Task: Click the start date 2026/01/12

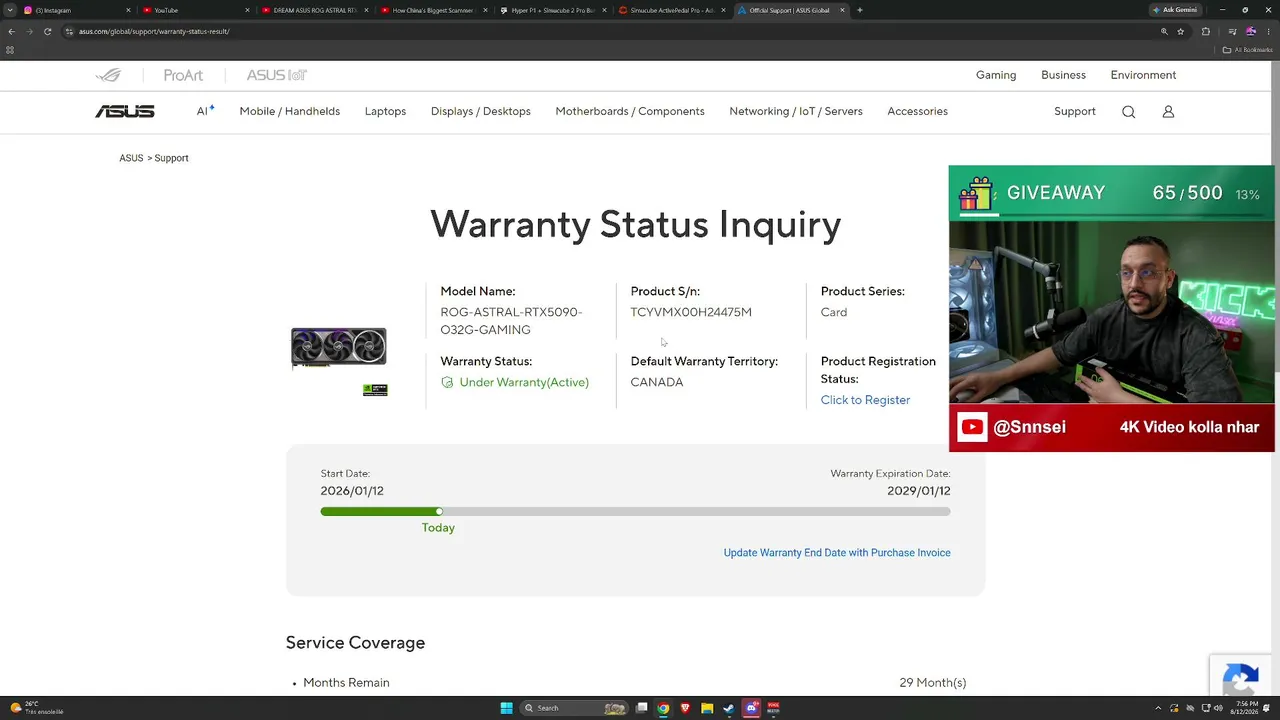Action: (352, 491)
